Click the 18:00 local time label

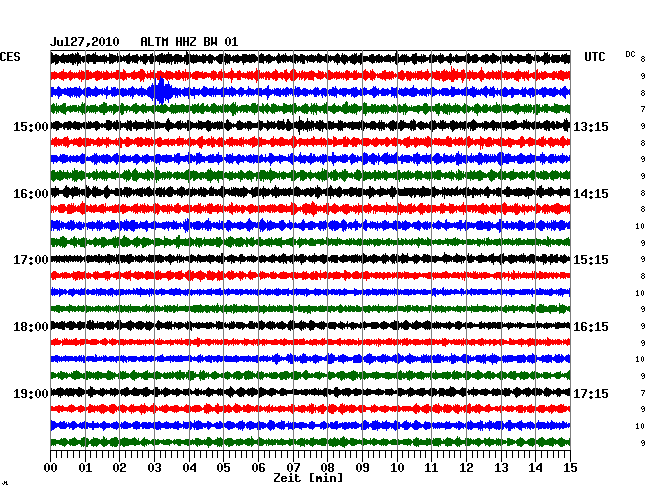(x=31, y=327)
